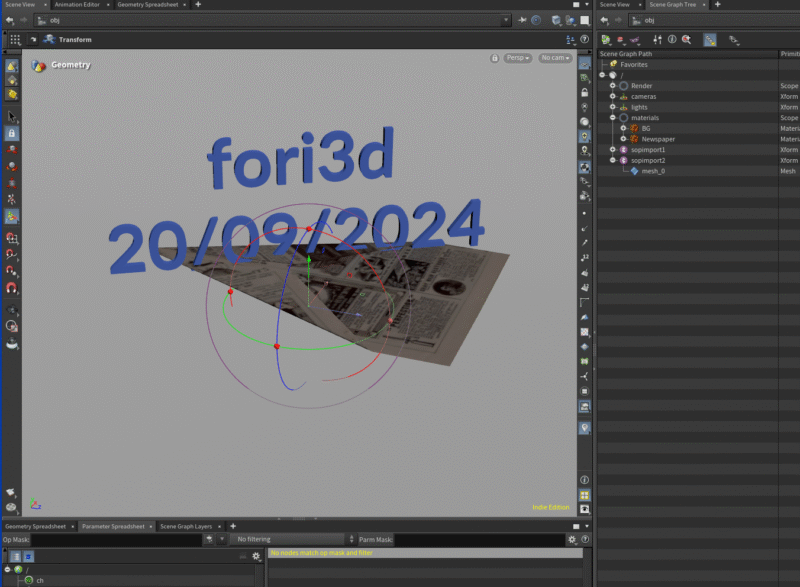
Task: Open the Scene Graph Layers tab
Action: pyautogui.click(x=186, y=526)
